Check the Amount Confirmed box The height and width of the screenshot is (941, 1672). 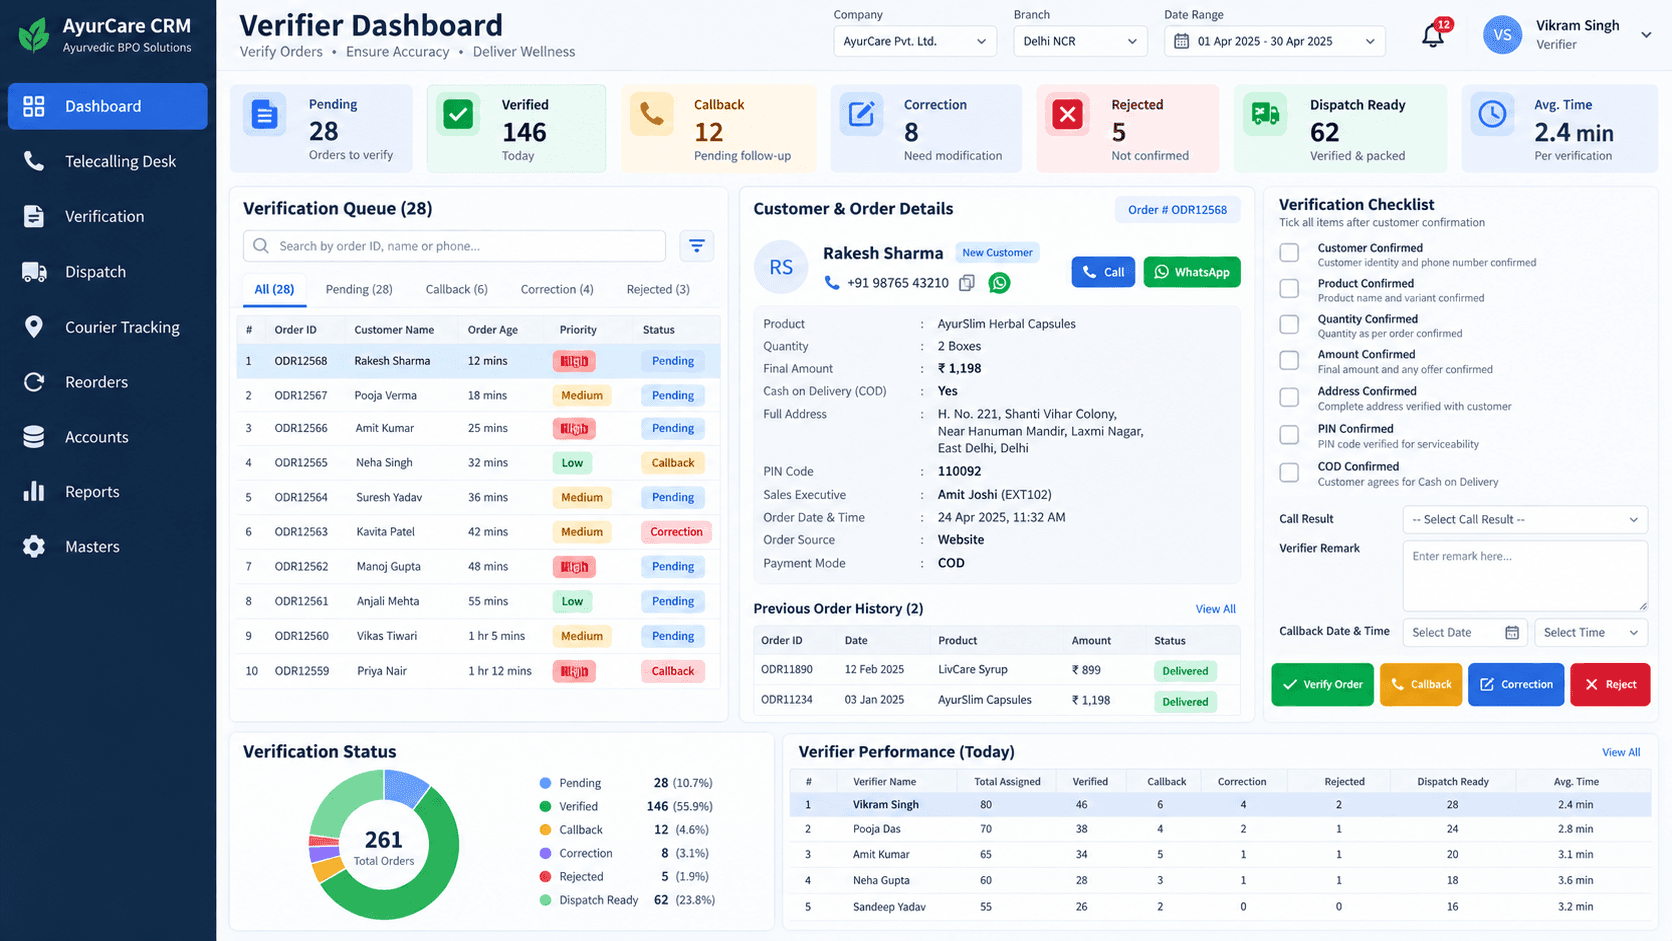click(1290, 360)
